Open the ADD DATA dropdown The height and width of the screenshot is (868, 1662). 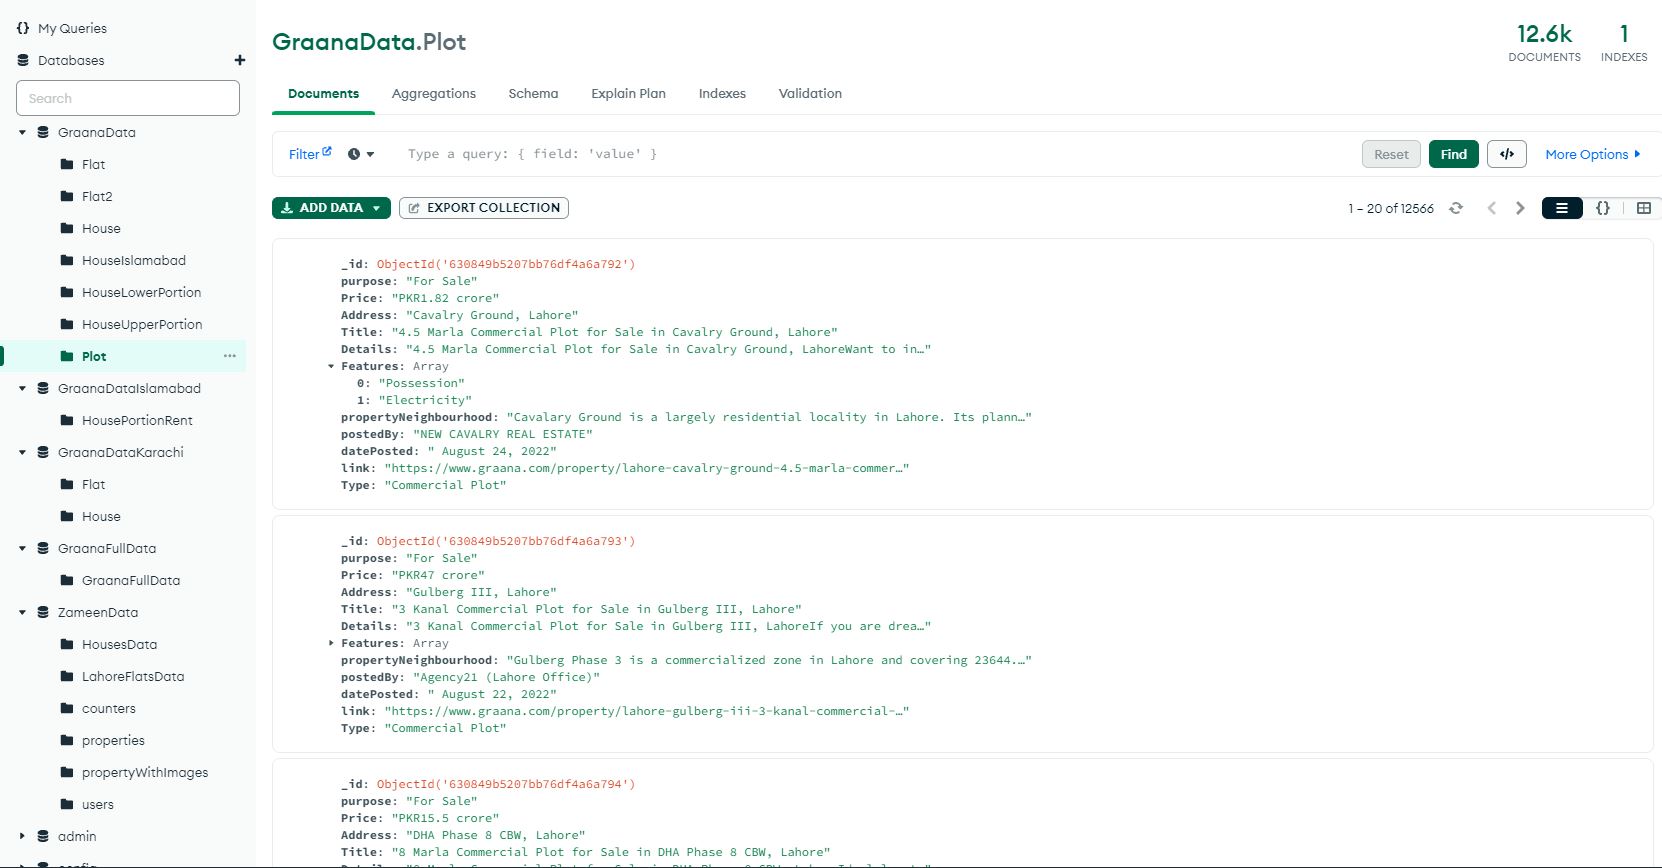(x=331, y=208)
